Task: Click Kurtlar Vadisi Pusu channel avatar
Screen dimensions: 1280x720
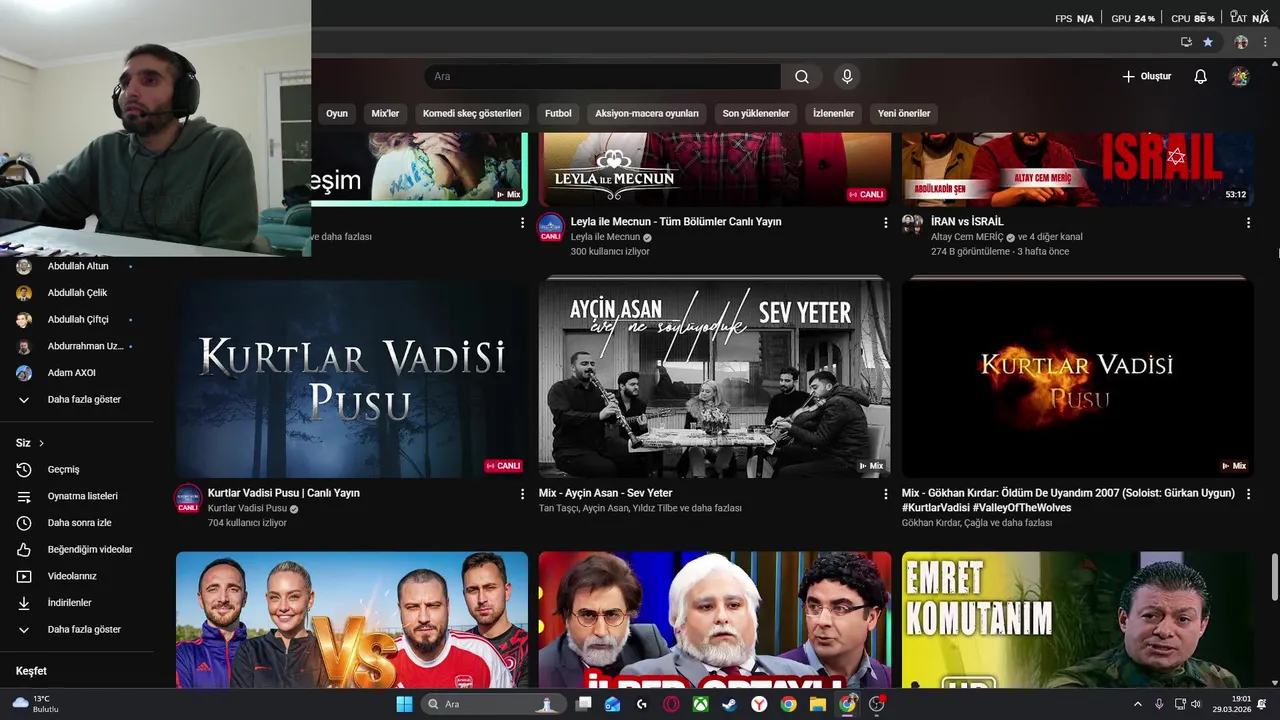Action: [188, 497]
